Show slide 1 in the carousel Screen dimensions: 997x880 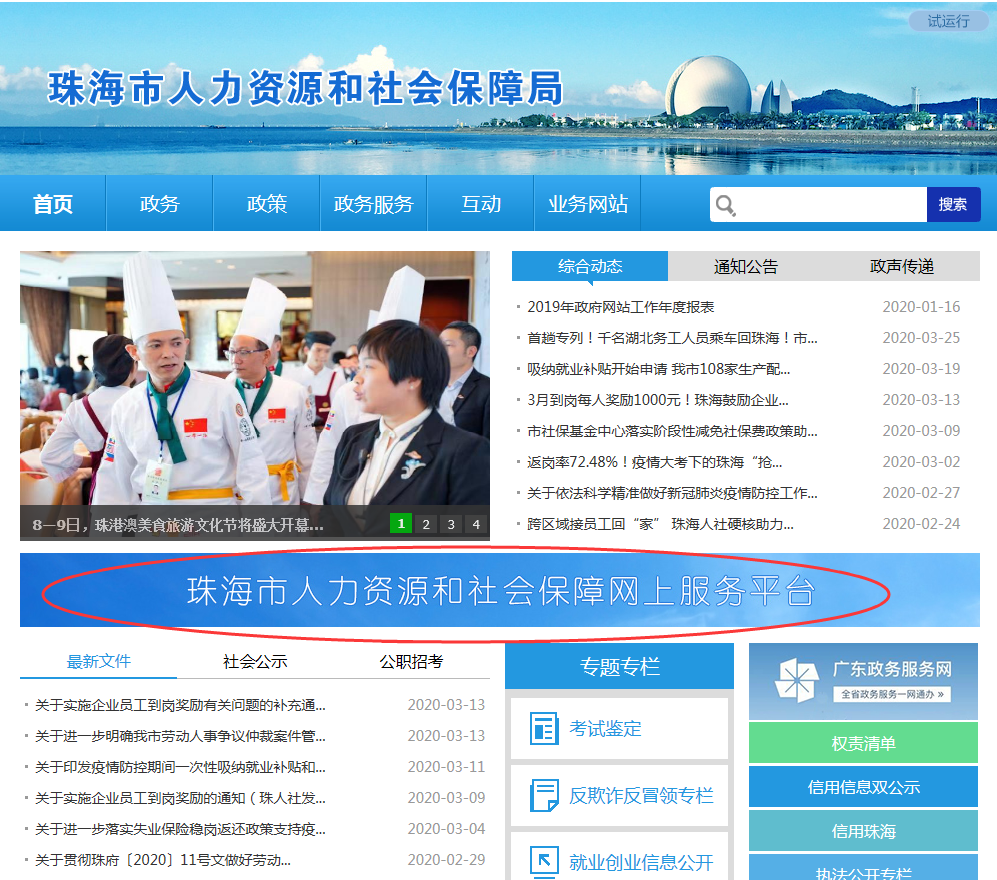pyautogui.click(x=401, y=523)
